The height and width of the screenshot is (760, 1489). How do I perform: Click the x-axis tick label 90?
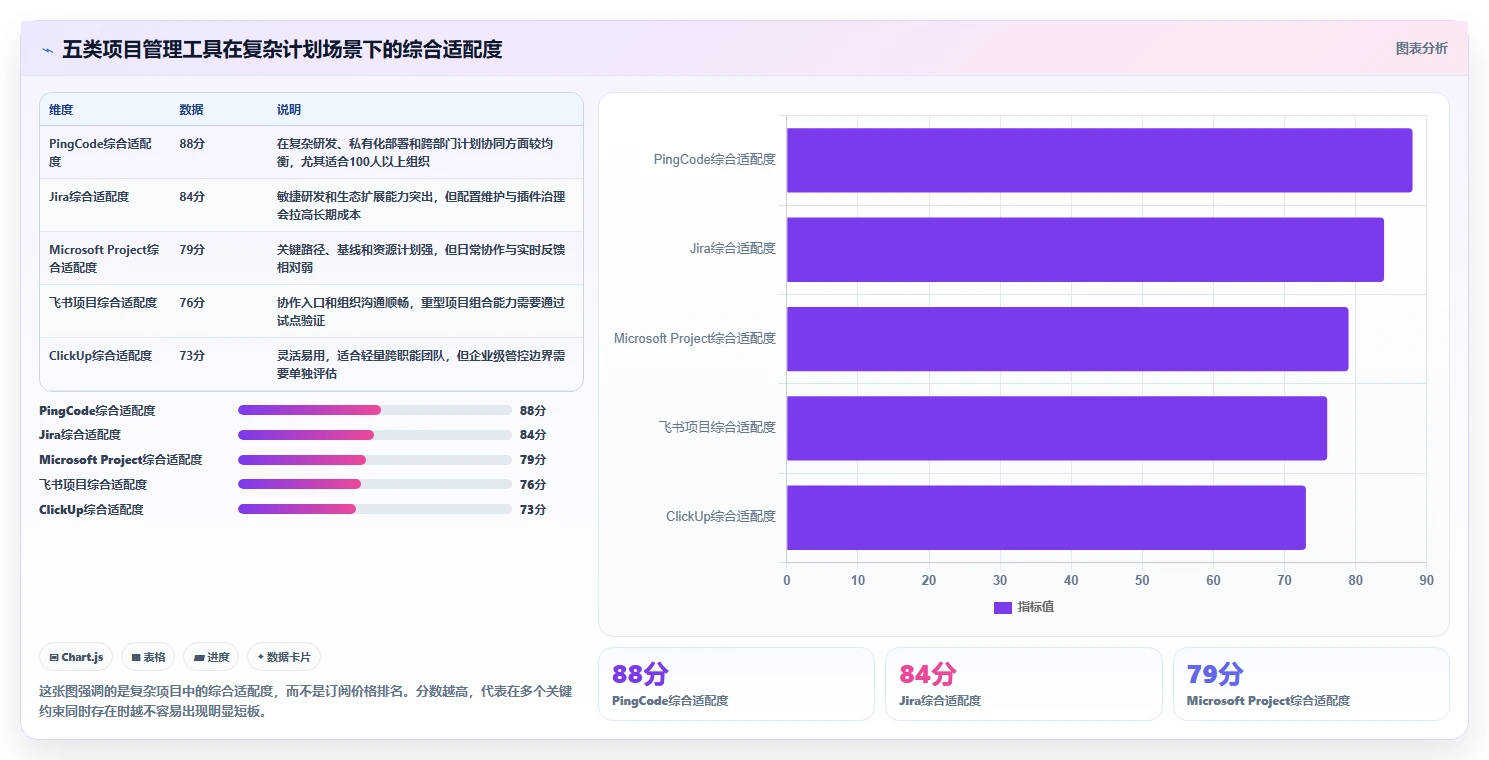point(1426,581)
